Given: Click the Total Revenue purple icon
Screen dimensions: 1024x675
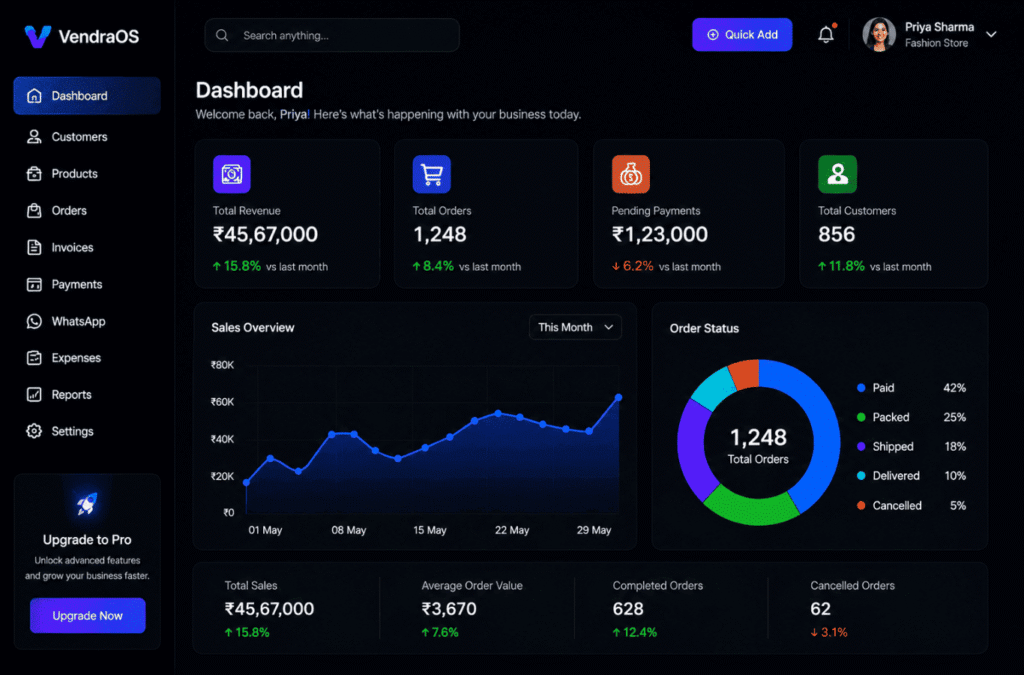Looking at the screenshot, I should pyautogui.click(x=232, y=174).
